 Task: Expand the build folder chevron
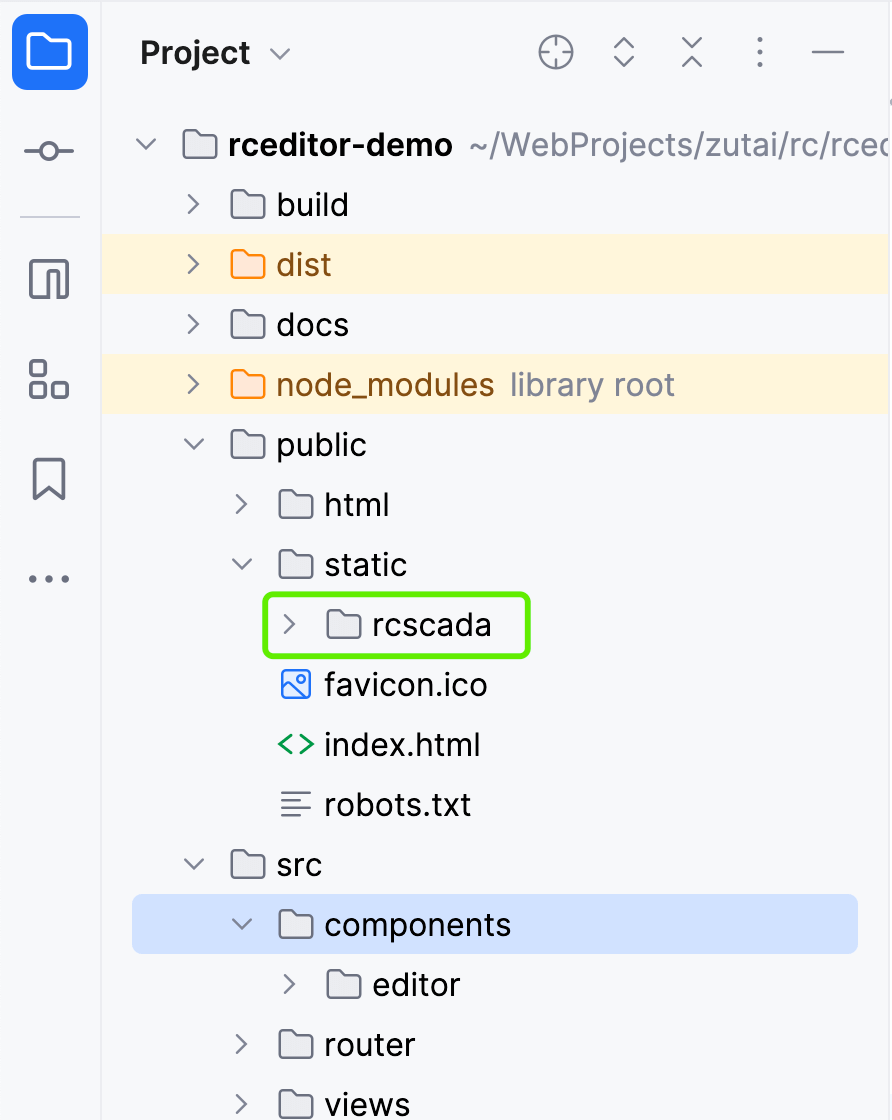tap(194, 205)
